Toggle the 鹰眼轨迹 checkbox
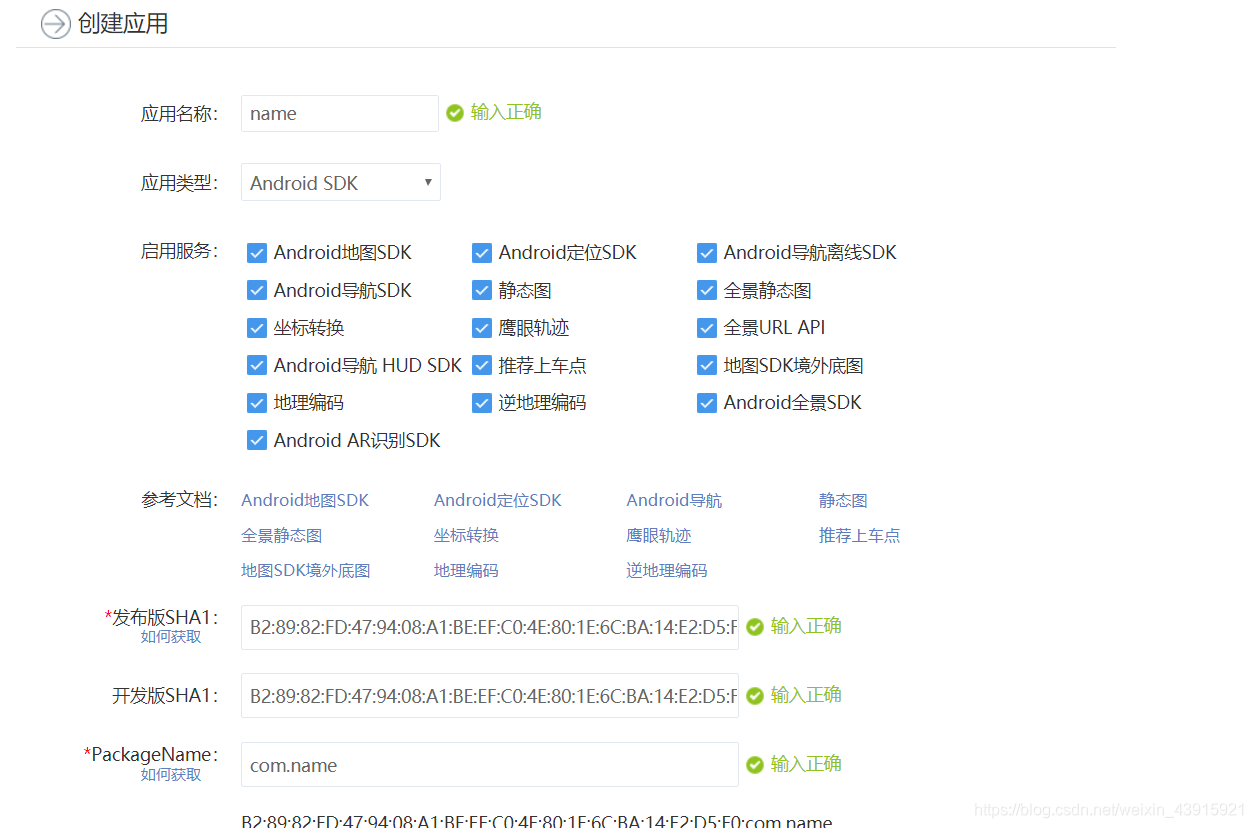Viewport: 1253px width, 828px height. 482,328
